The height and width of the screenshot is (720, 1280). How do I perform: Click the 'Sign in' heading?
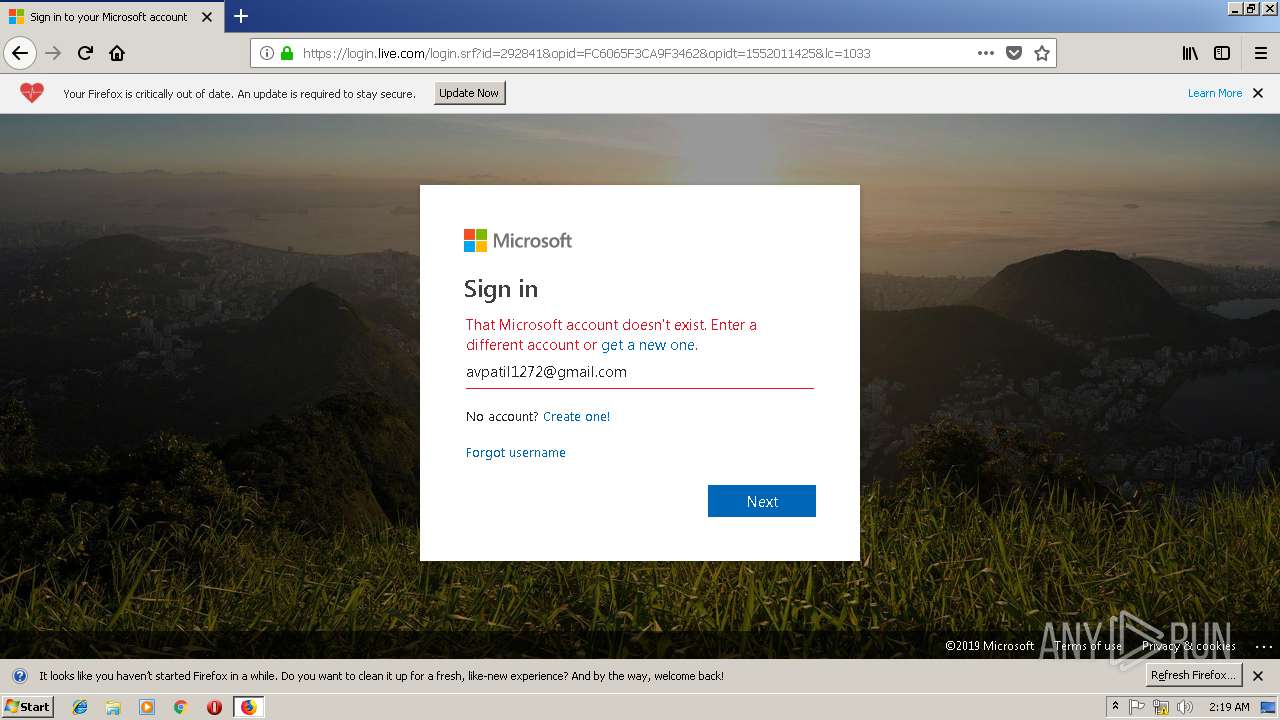501,289
